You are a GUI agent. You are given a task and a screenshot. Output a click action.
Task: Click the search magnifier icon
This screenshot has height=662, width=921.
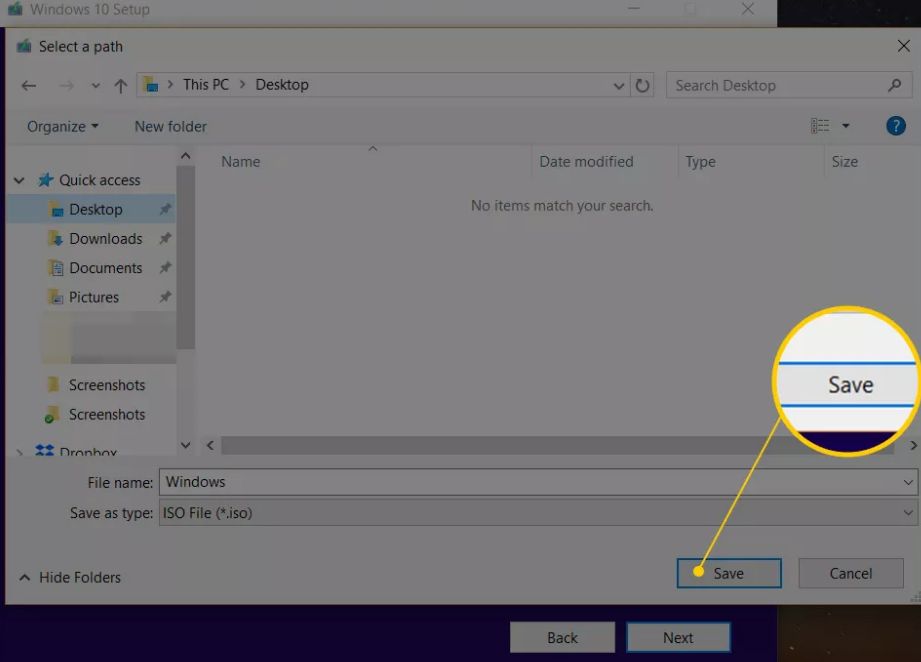pyautogui.click(x=894, y=86)
